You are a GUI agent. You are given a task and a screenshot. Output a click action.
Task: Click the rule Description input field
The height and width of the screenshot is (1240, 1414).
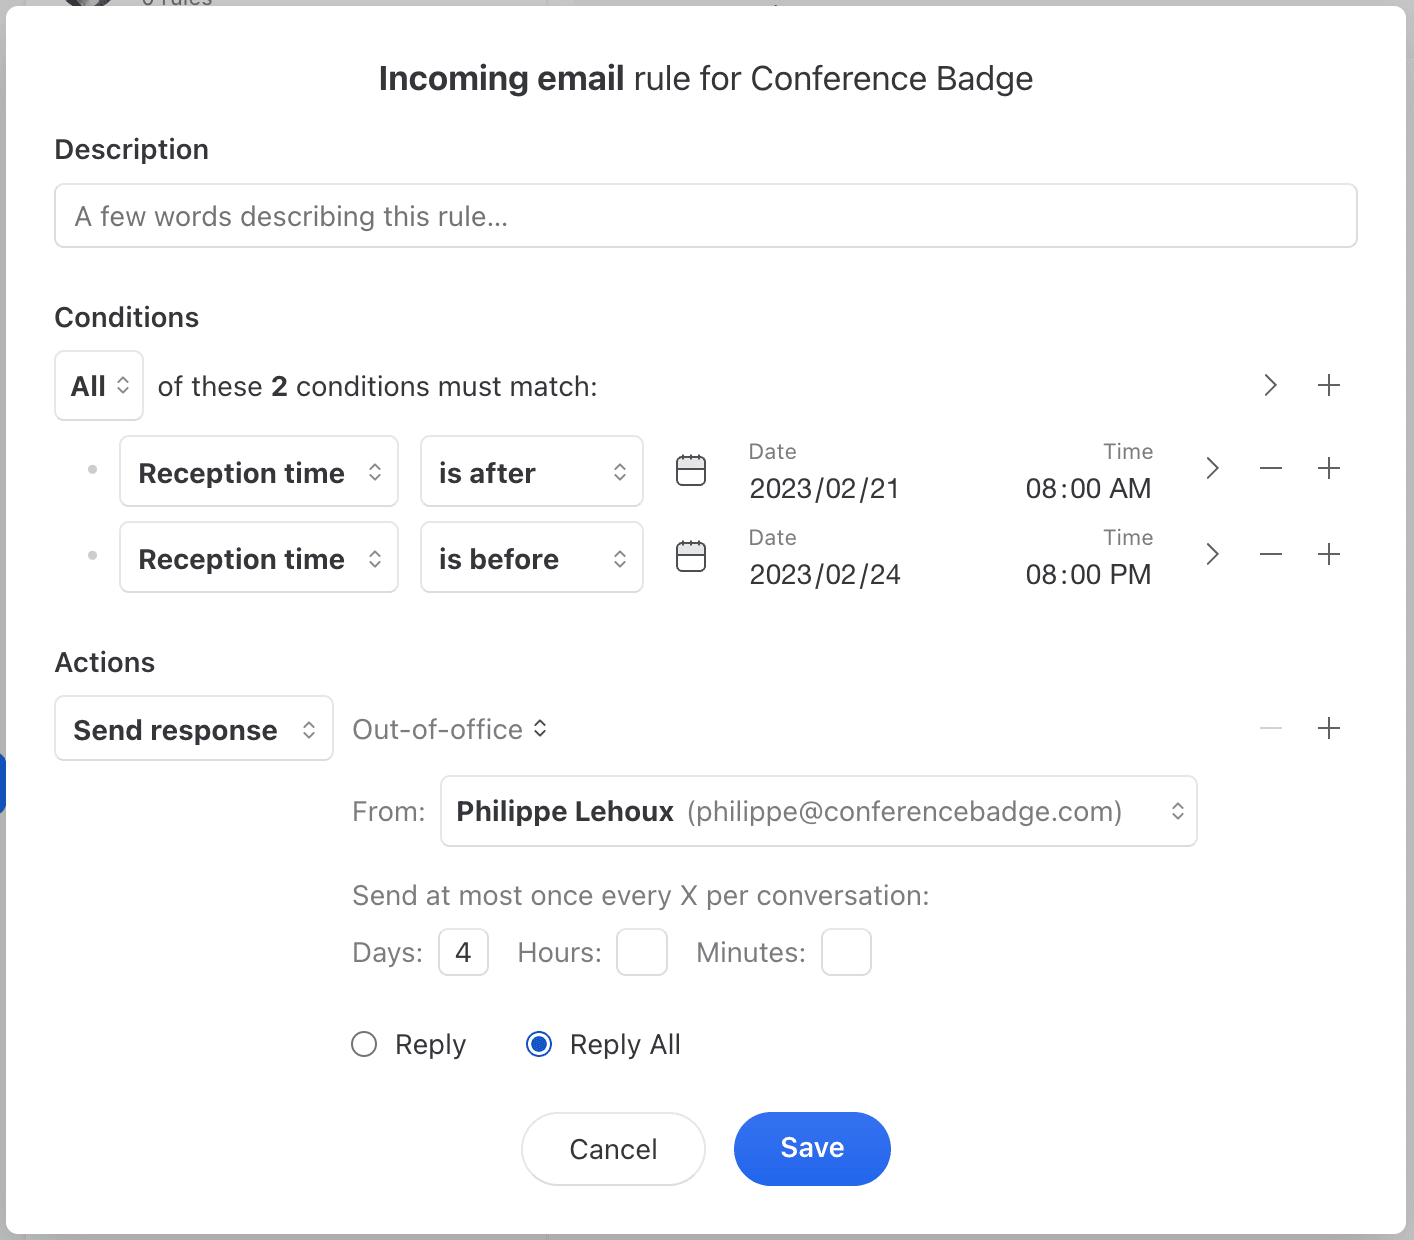706,215
